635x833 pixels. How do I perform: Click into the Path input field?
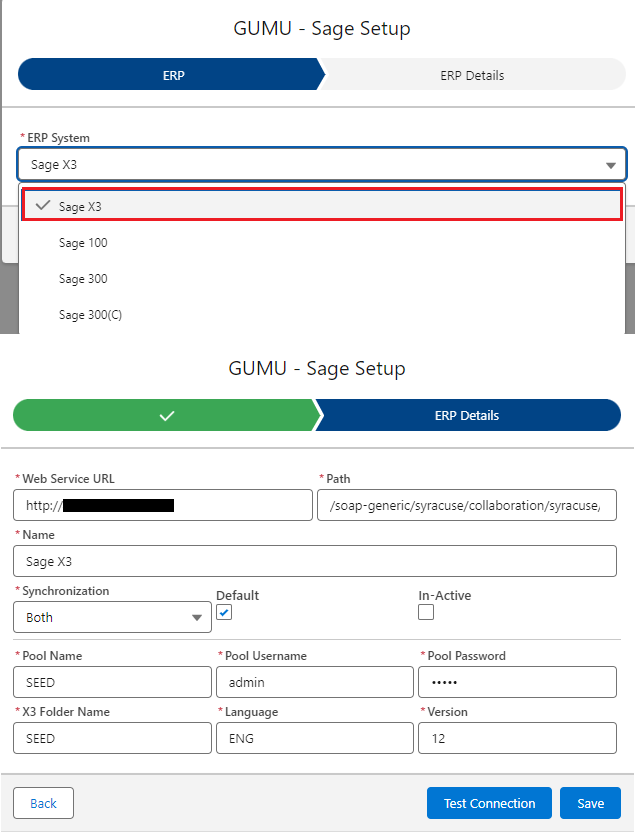click(466, 505)
